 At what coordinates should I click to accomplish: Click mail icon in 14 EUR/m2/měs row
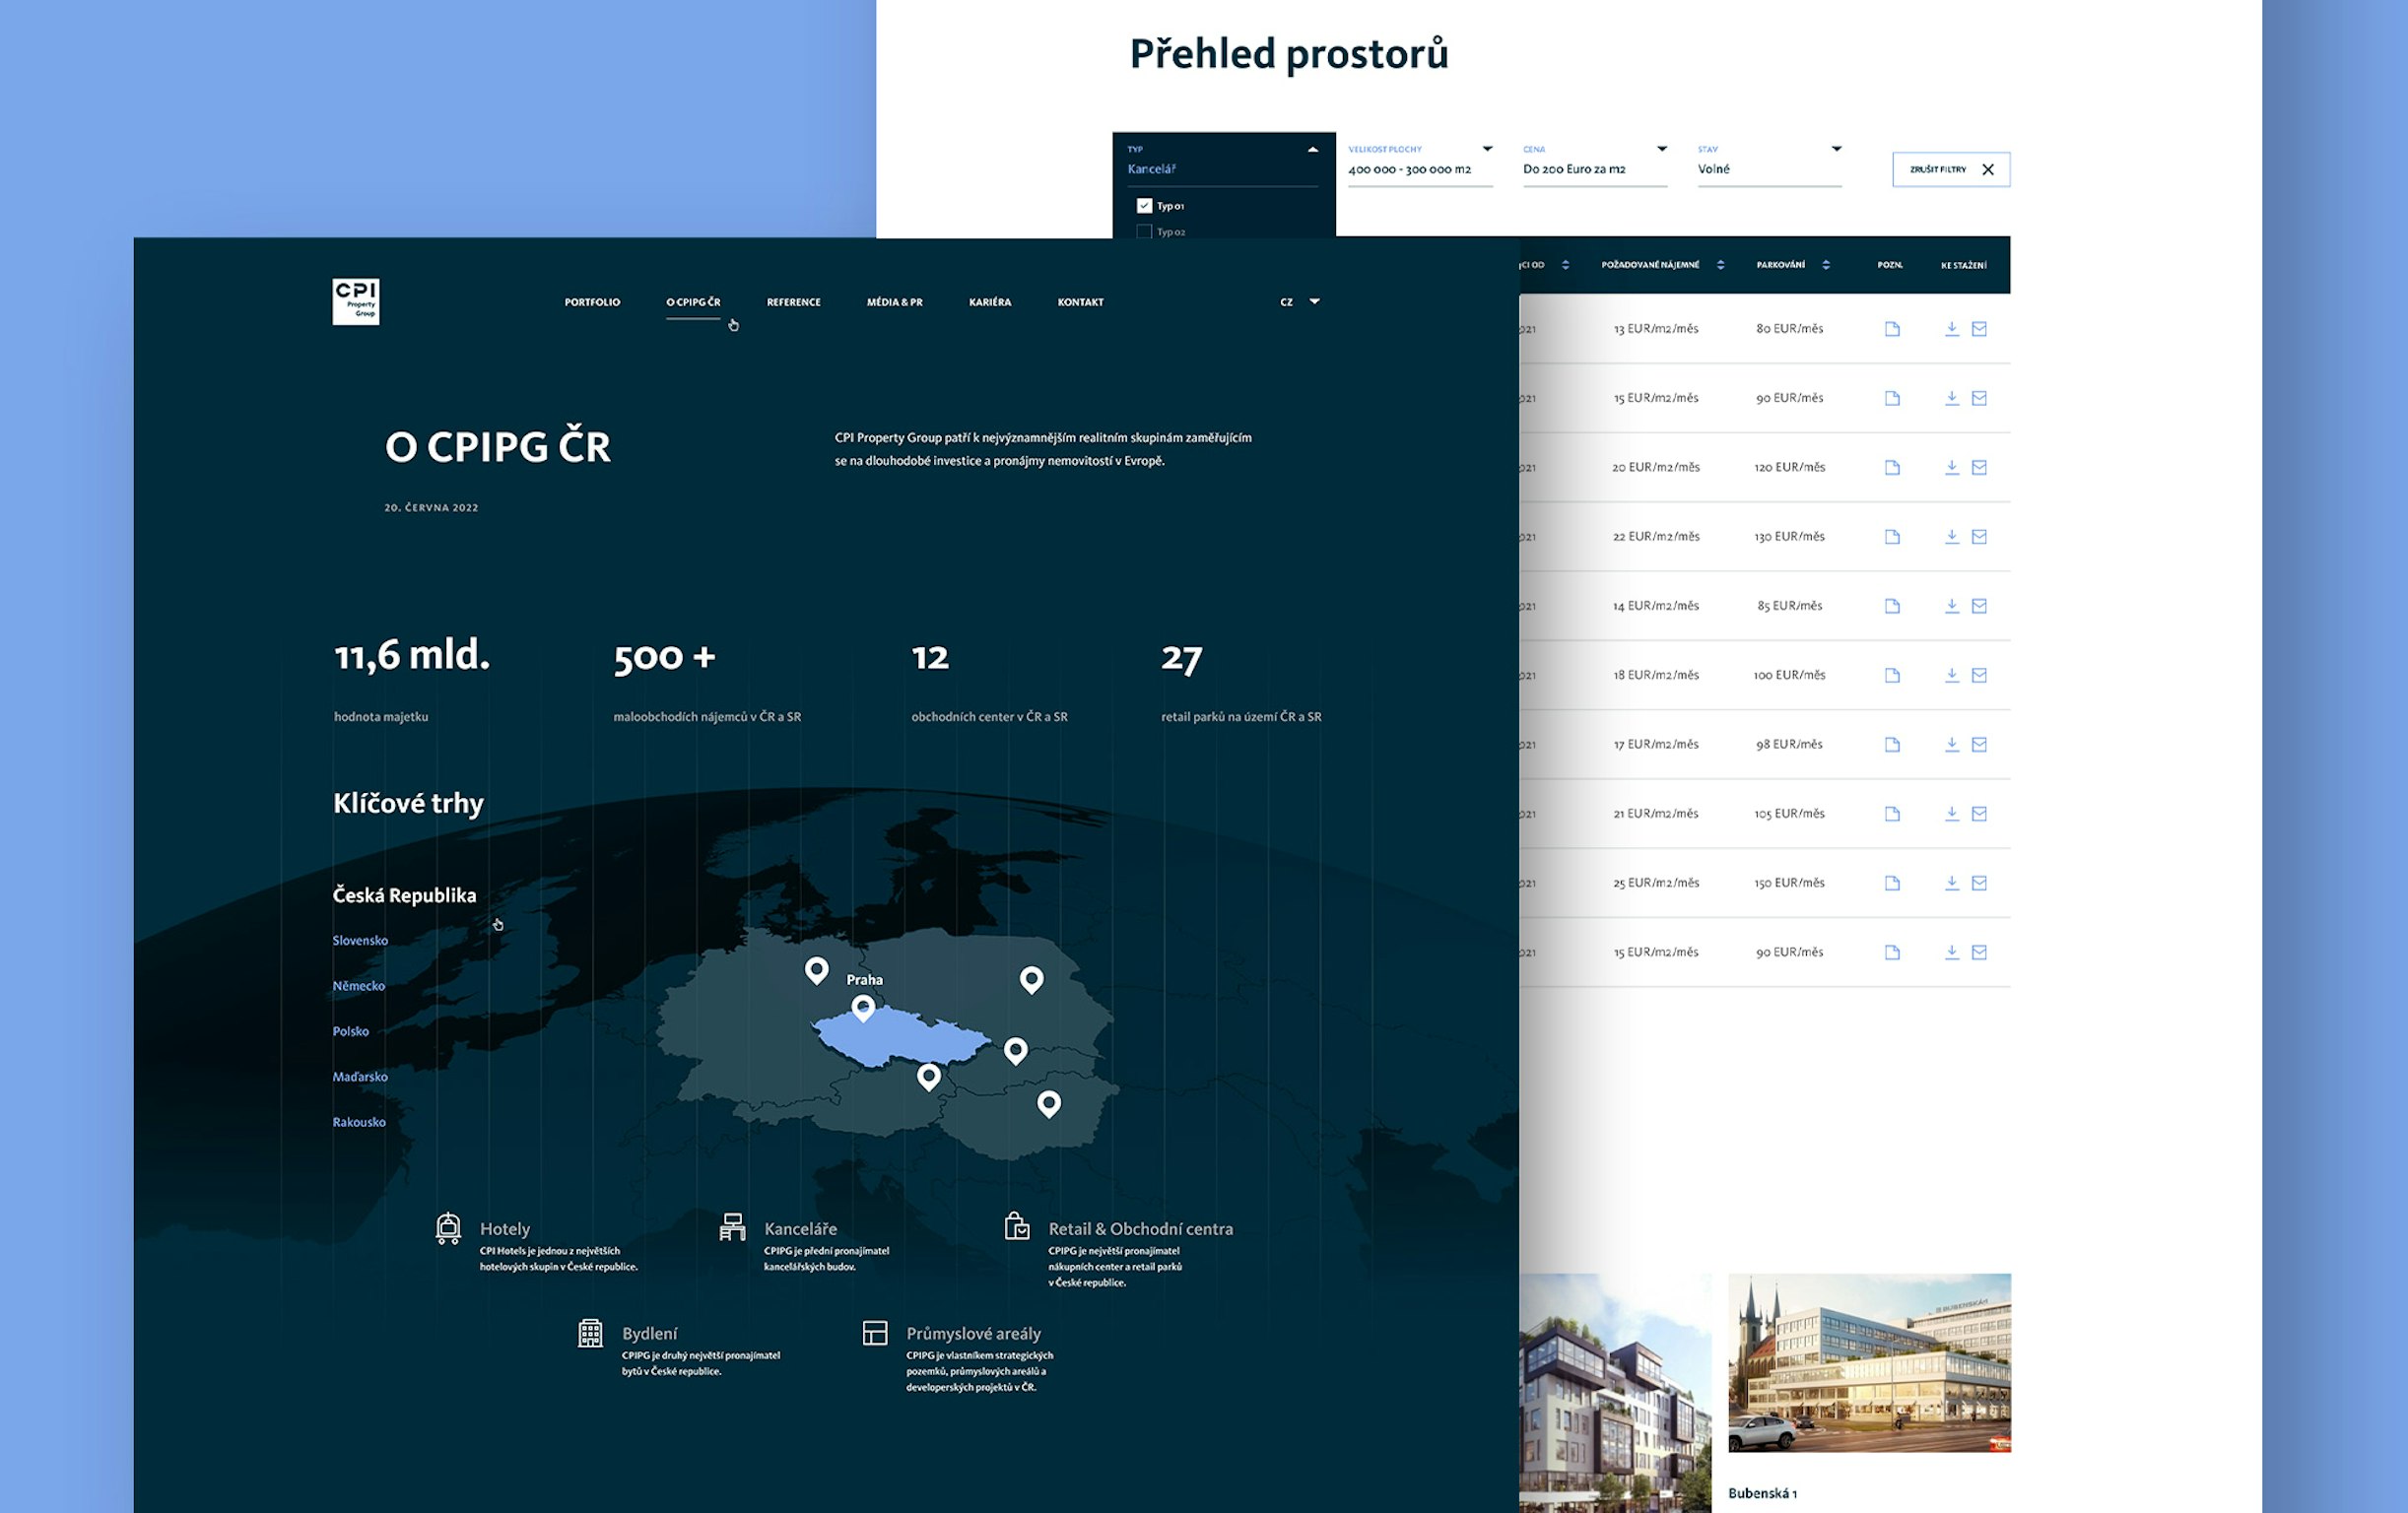[1979, 606]
